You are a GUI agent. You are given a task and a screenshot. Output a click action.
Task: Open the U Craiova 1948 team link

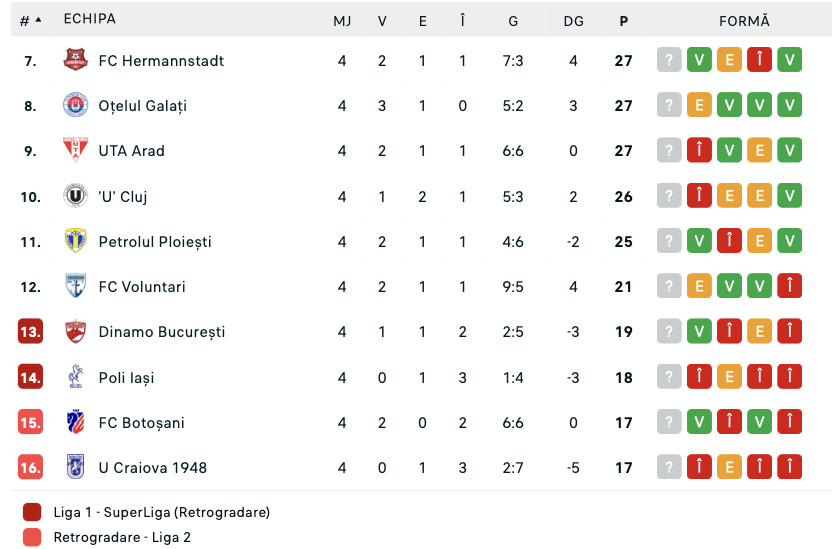click(152, 467)
